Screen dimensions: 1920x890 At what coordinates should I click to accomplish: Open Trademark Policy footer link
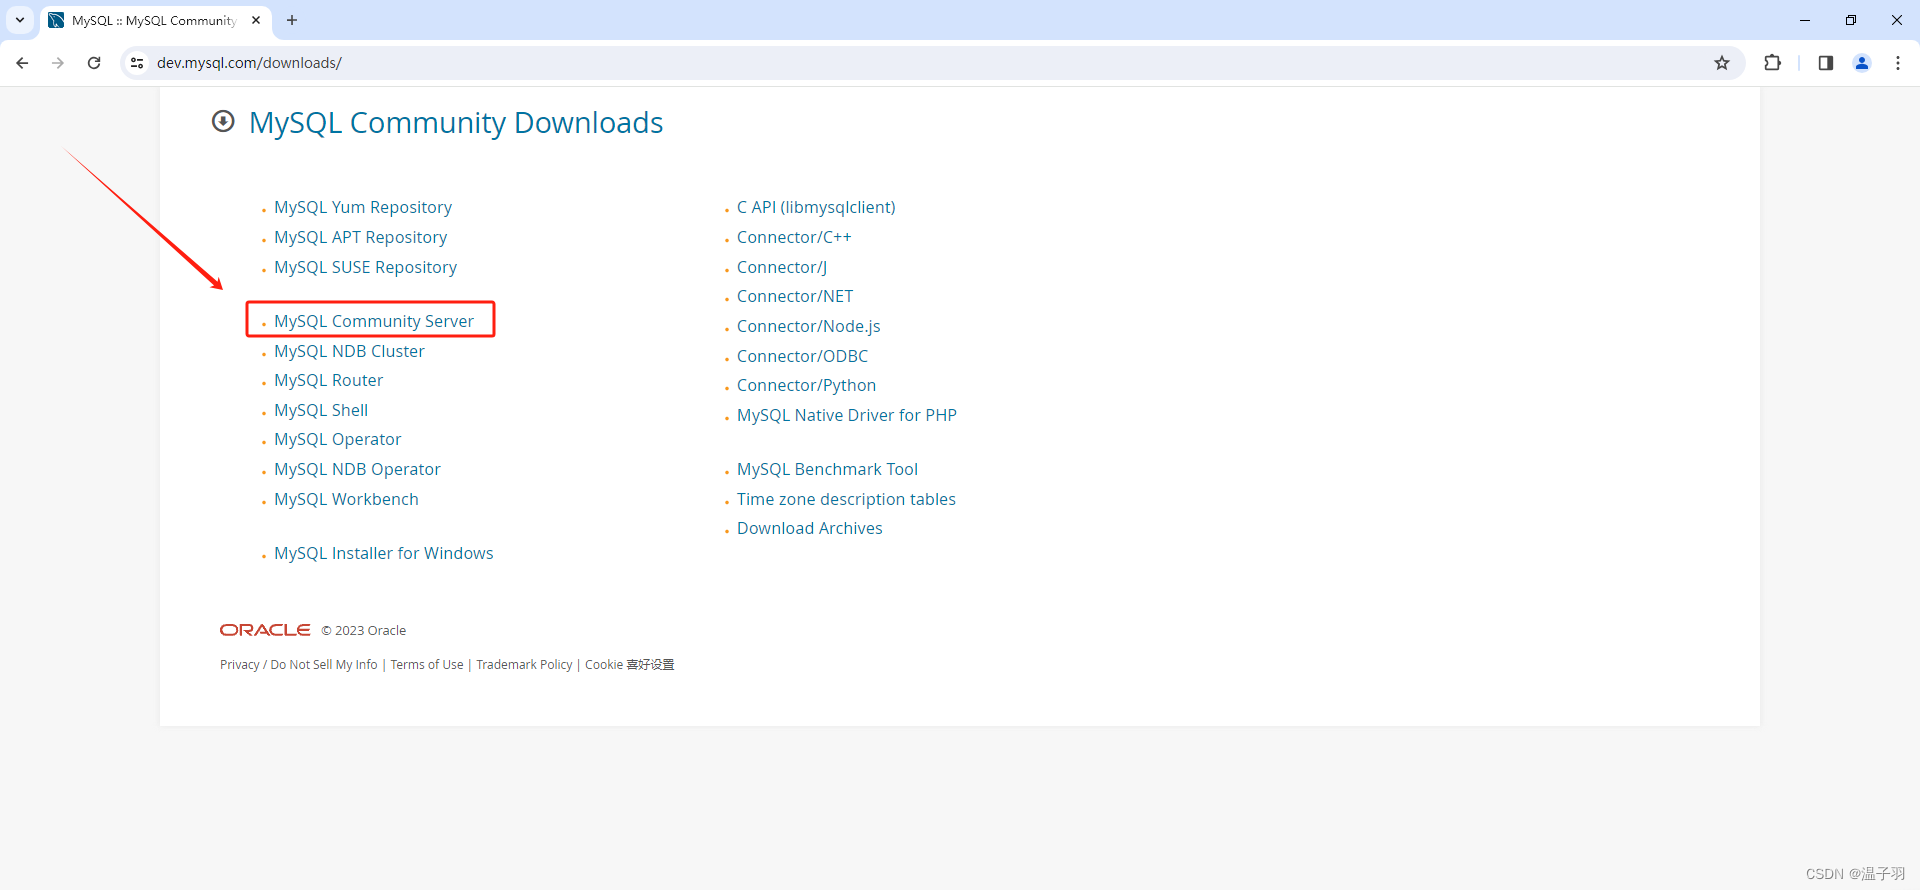pyautogui.click(x=524, y=665)
